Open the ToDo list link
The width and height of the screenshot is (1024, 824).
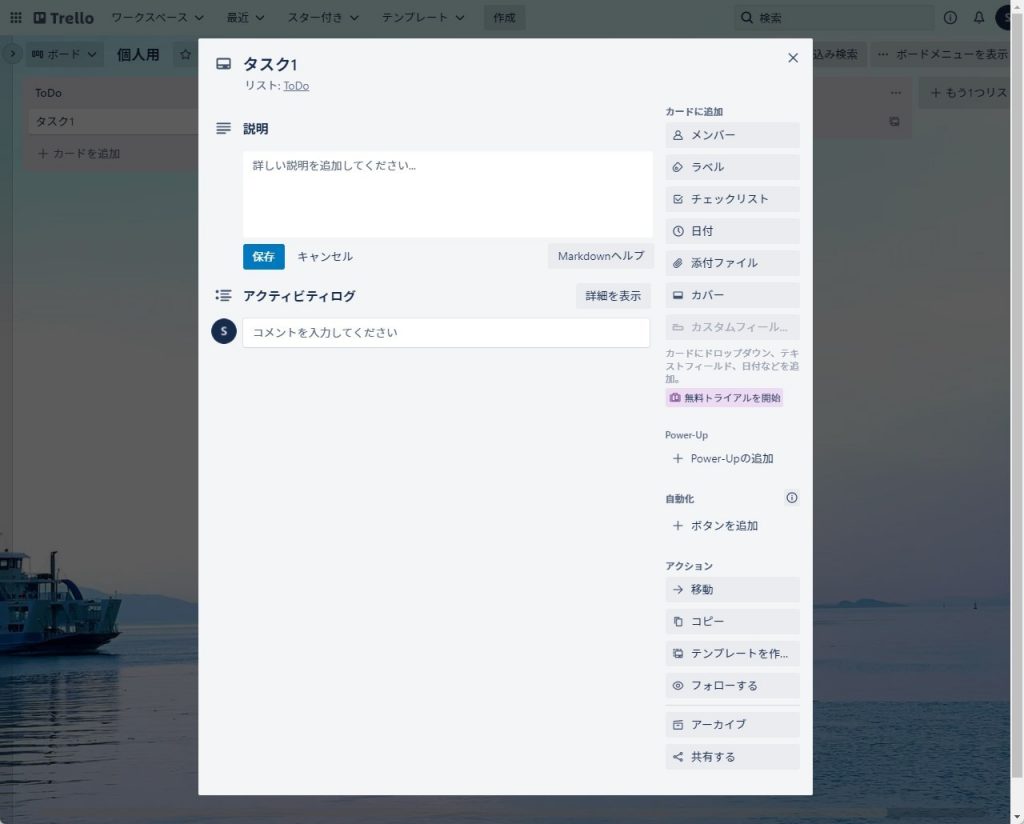tap(296, 86)
